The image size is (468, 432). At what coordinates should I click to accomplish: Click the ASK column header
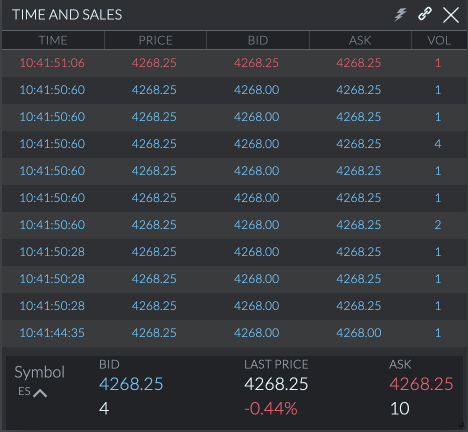(360, 40)
